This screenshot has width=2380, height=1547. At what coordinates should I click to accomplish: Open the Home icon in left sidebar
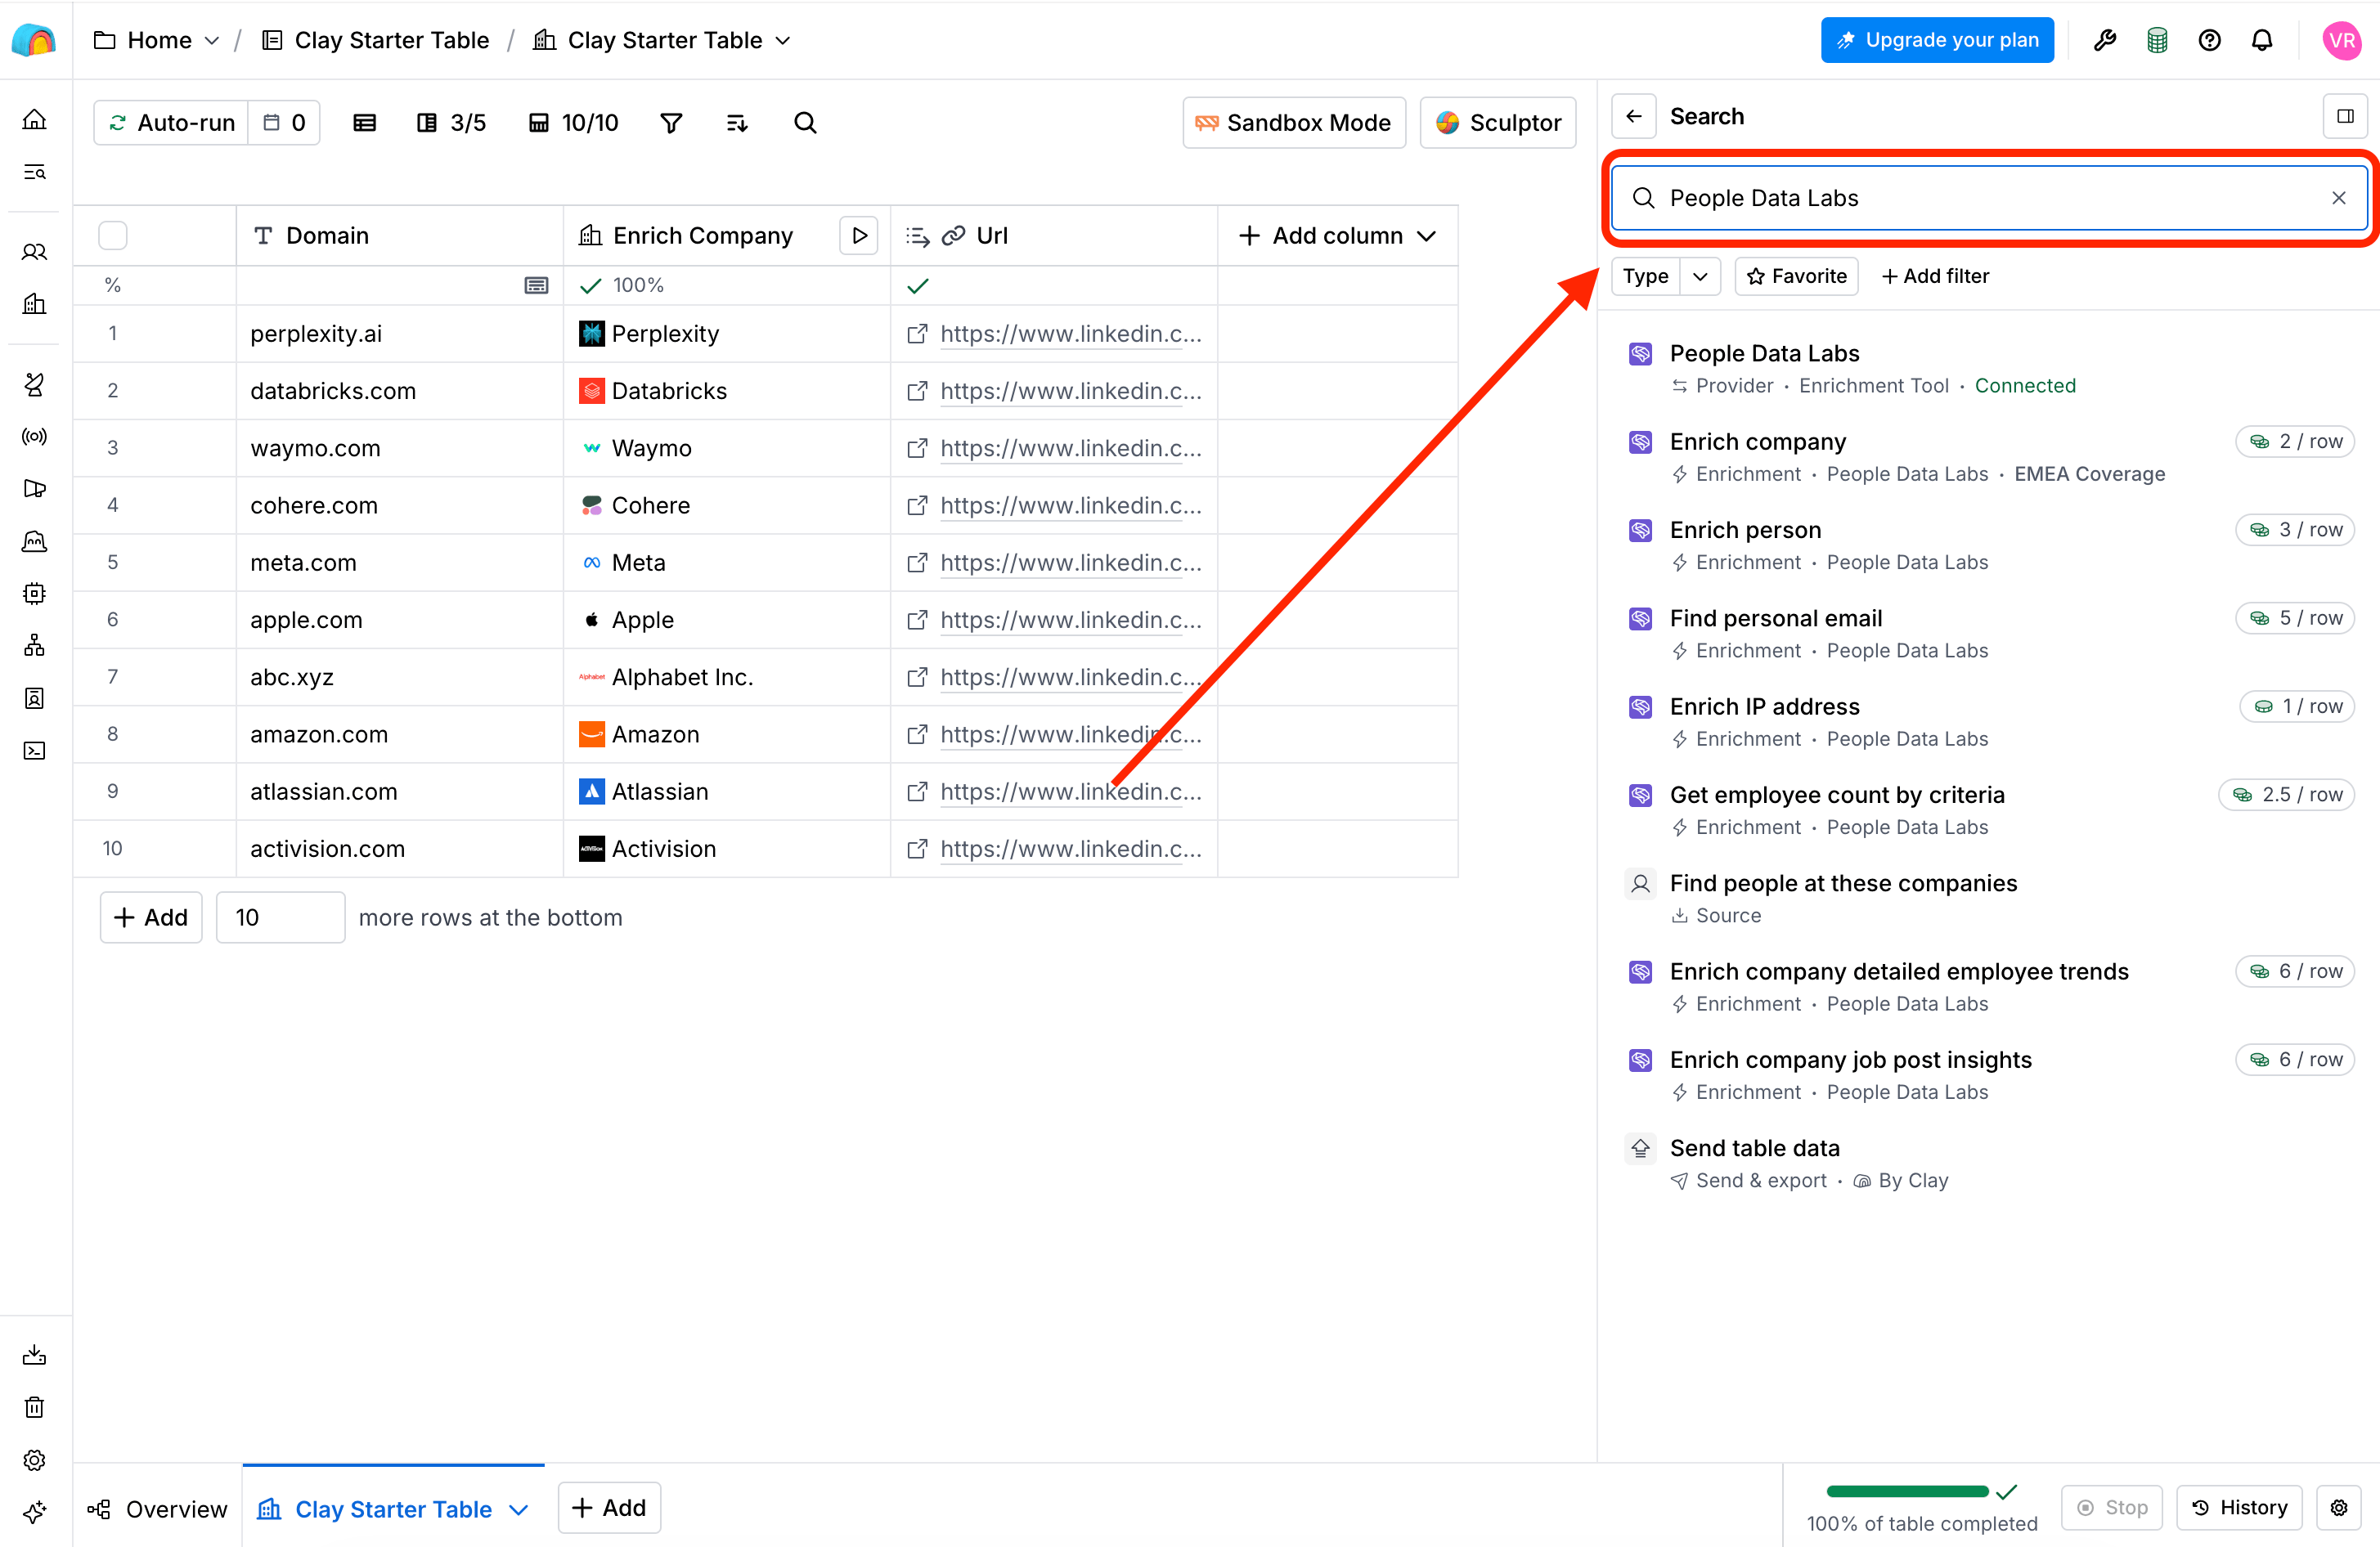pyautogui.click(x=35, y=119)
